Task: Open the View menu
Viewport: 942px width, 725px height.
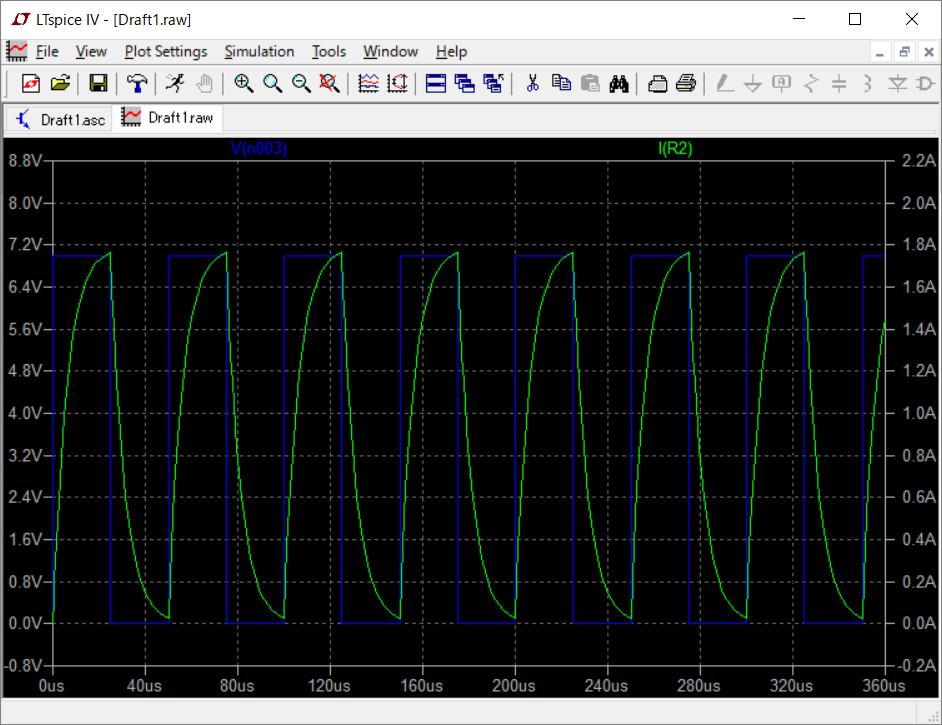Action: click(91, 52)
